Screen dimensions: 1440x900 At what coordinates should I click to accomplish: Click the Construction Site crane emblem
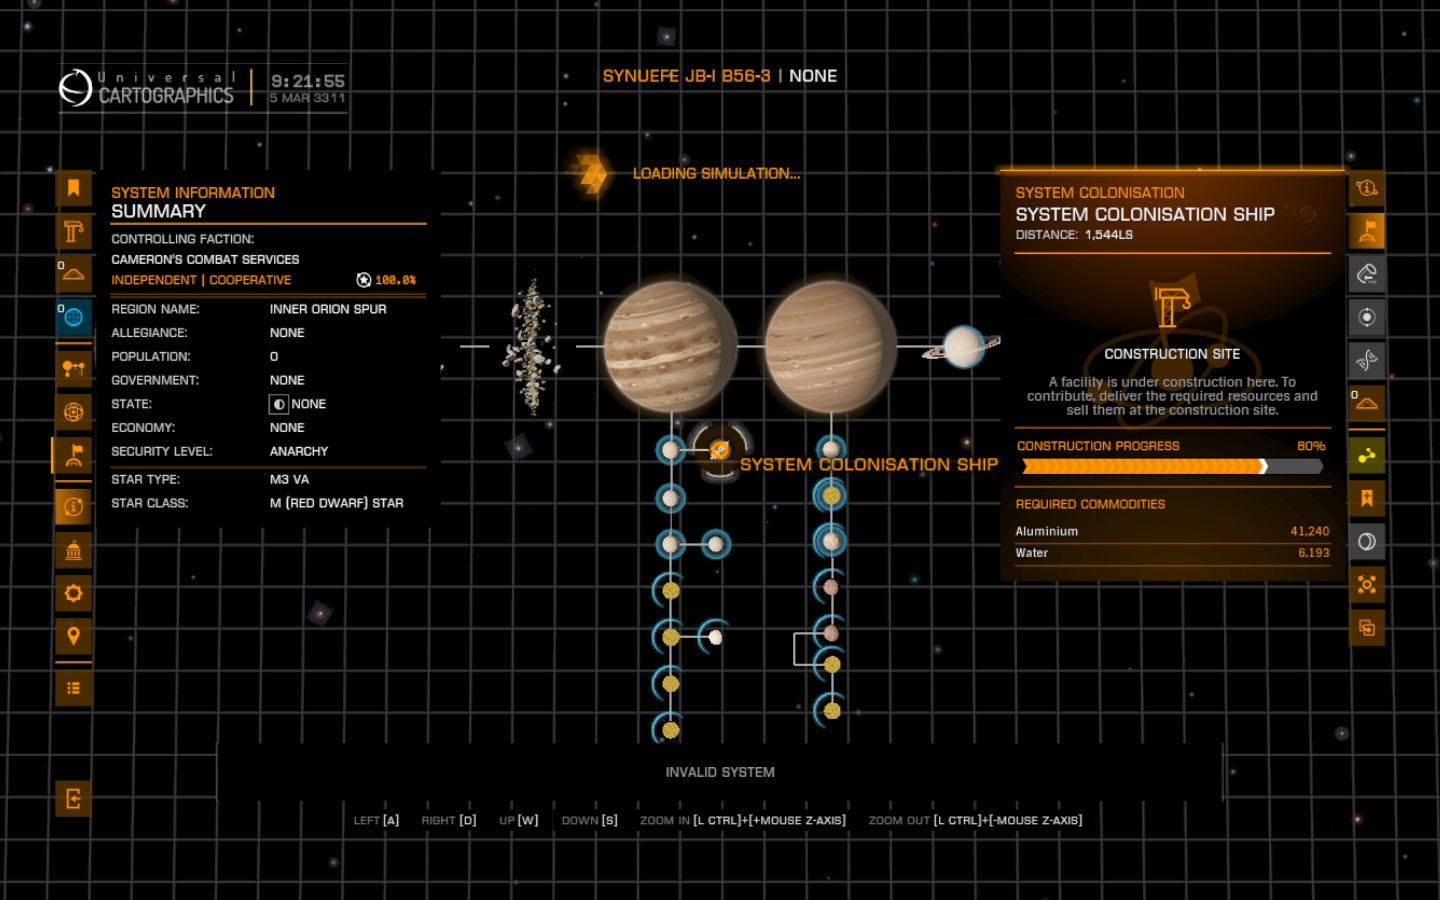click(1172, 307)
